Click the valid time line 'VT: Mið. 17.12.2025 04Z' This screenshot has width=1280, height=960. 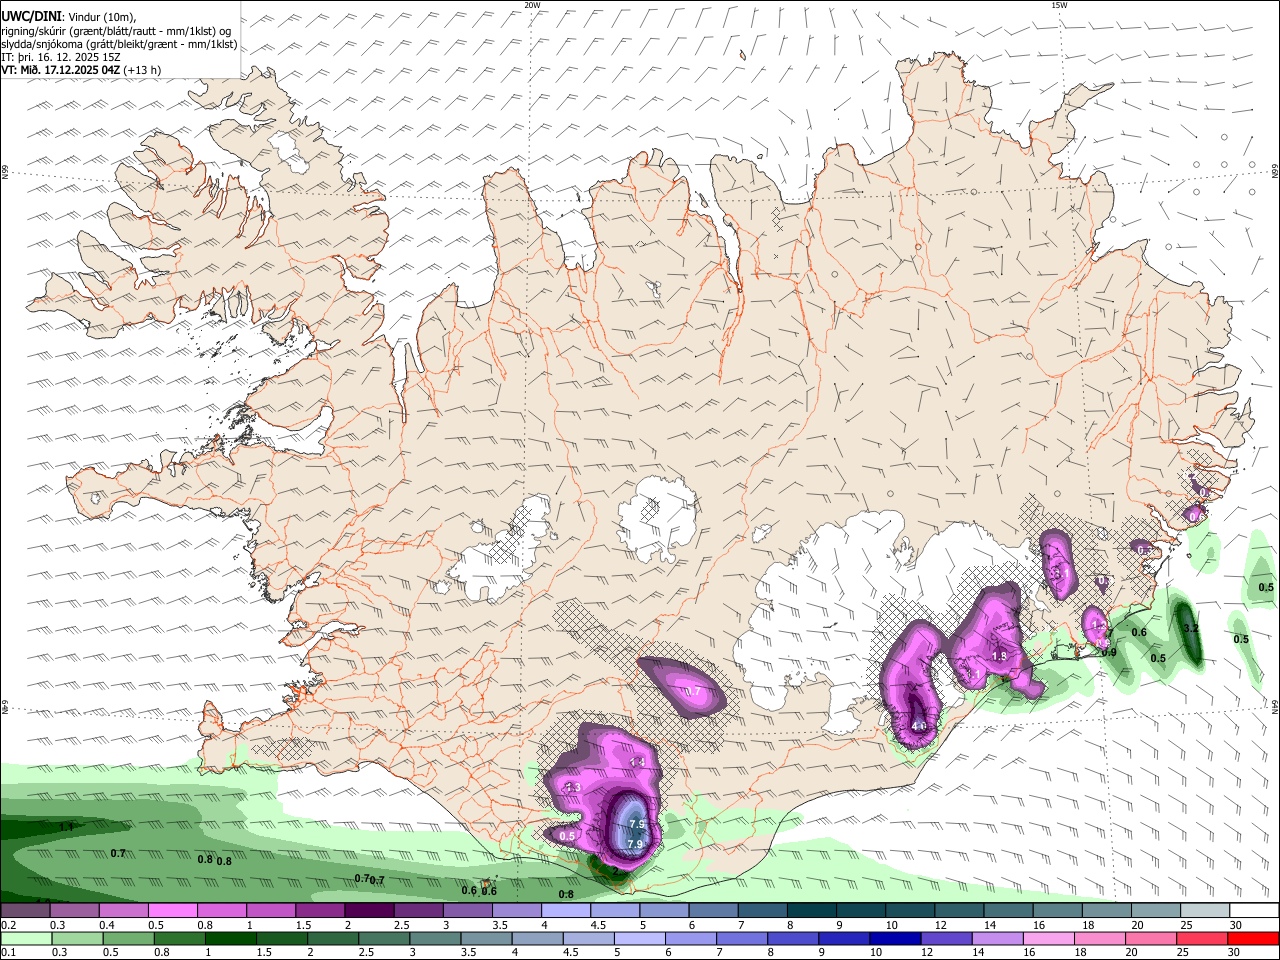click(62, 70)
